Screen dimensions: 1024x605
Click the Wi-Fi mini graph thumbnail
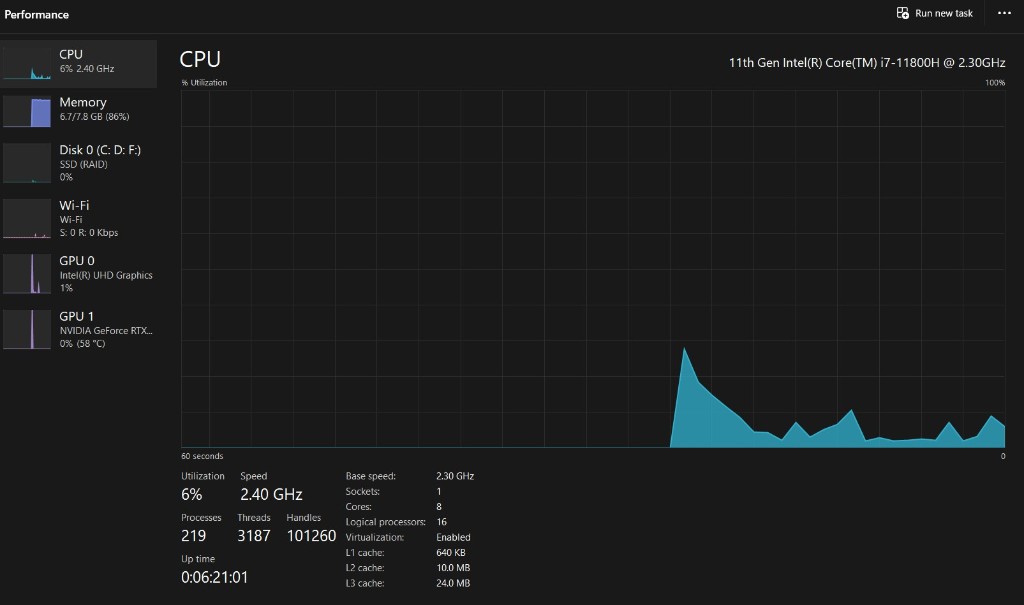tap(27, 219)
